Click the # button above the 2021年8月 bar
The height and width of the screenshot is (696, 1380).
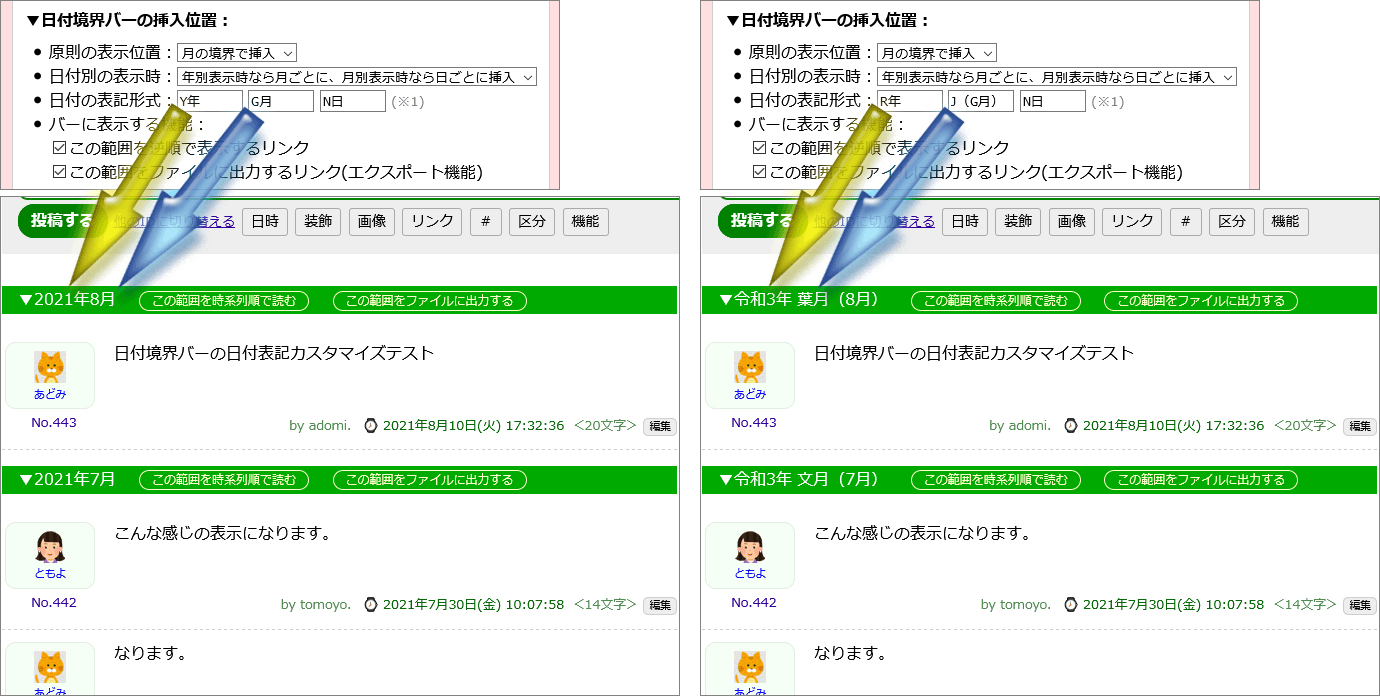tap(486, 222)
